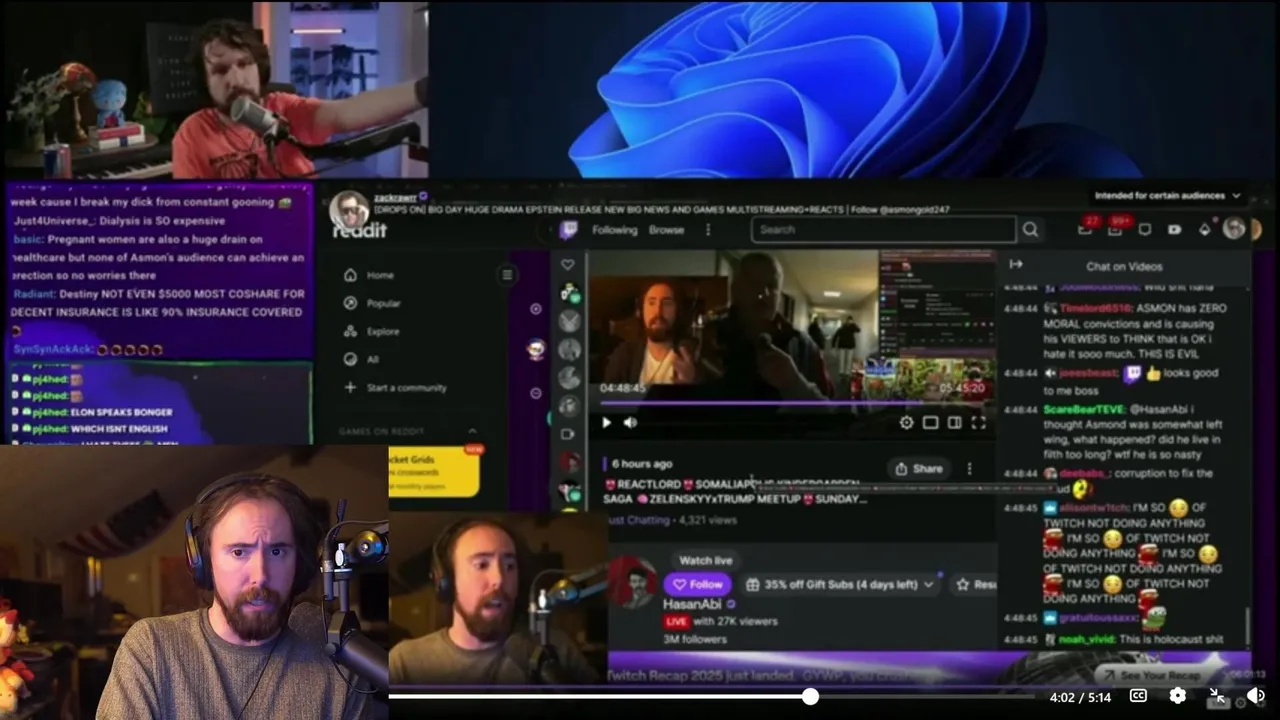Open the Twitch whispers icon
Screen dimensions: 1280x720
pos(1145,229)
